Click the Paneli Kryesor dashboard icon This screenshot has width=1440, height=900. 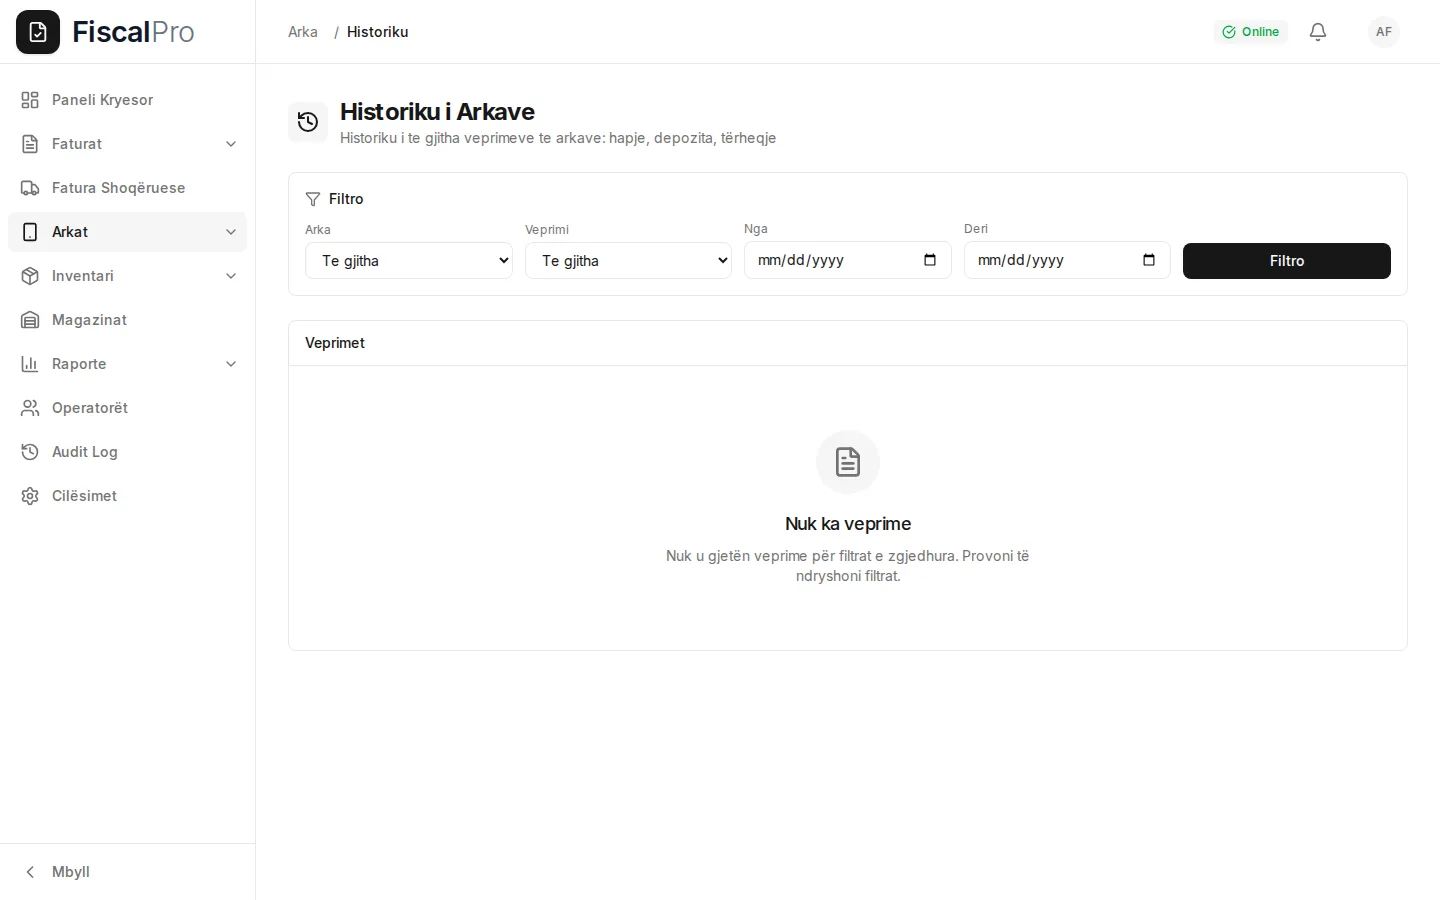coord(30,100)
